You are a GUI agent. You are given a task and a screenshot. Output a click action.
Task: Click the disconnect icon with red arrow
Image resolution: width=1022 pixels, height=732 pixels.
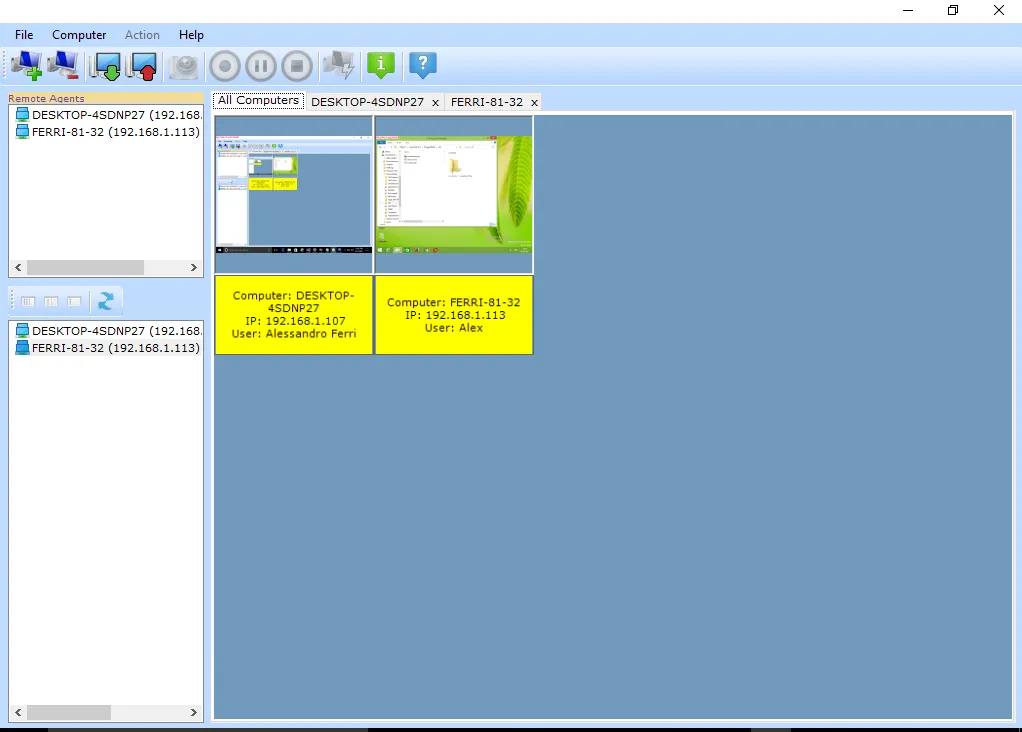[142, 65]
